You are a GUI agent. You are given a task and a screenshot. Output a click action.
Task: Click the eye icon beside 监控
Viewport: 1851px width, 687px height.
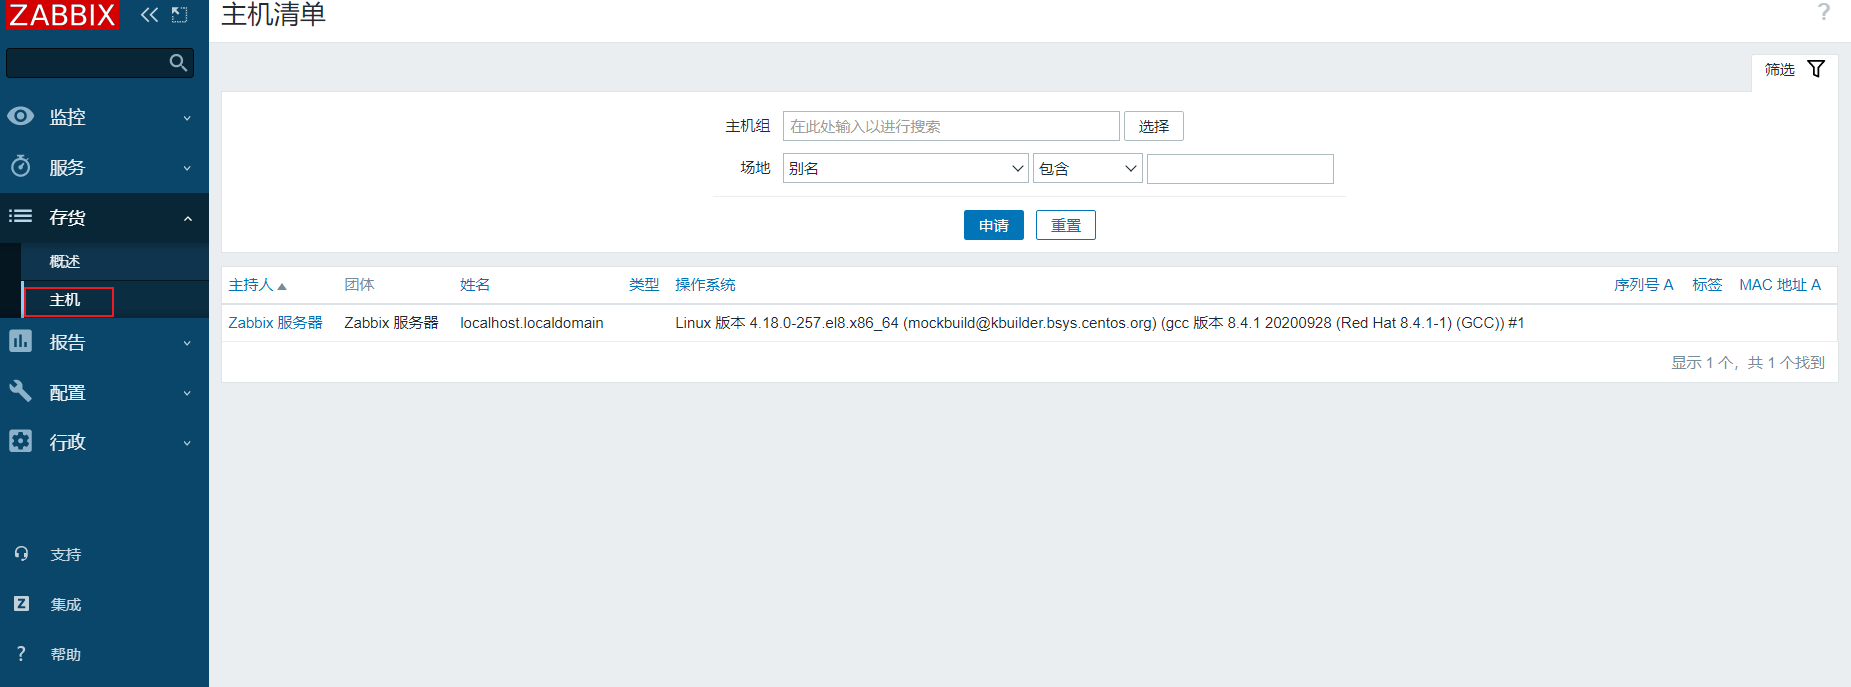pos(20,116)
